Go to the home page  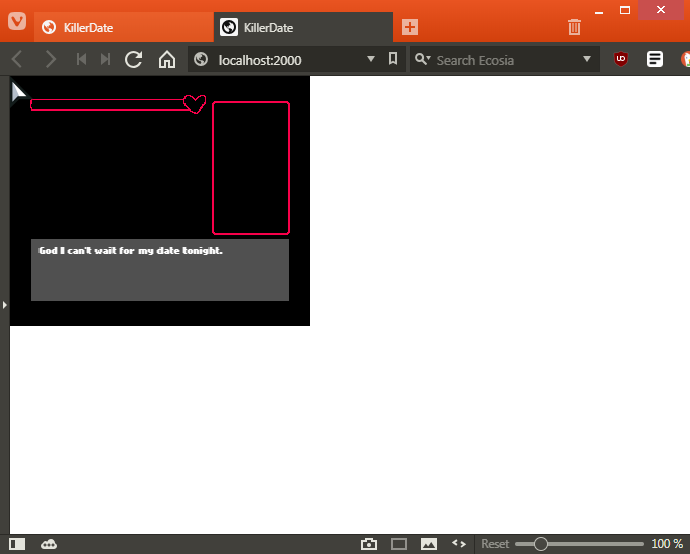click(167, 59)
